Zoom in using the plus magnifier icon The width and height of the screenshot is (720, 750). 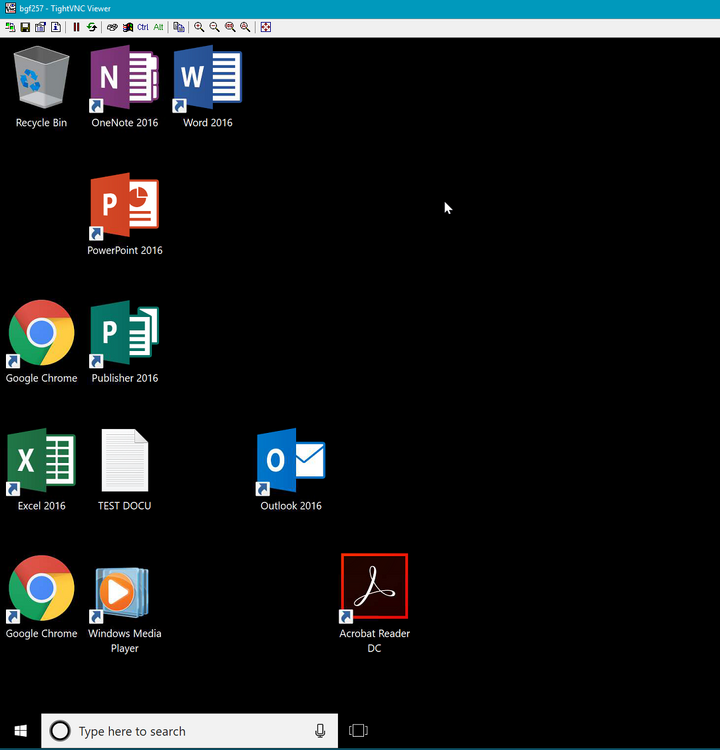[199, 27]
